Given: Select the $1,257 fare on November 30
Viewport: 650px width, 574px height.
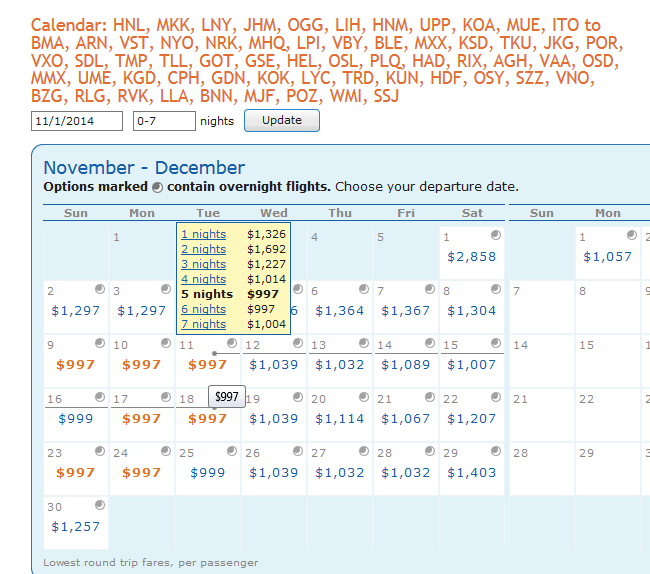Looking at the screenshot, I should pyautogui.click(x=75, y=527).
